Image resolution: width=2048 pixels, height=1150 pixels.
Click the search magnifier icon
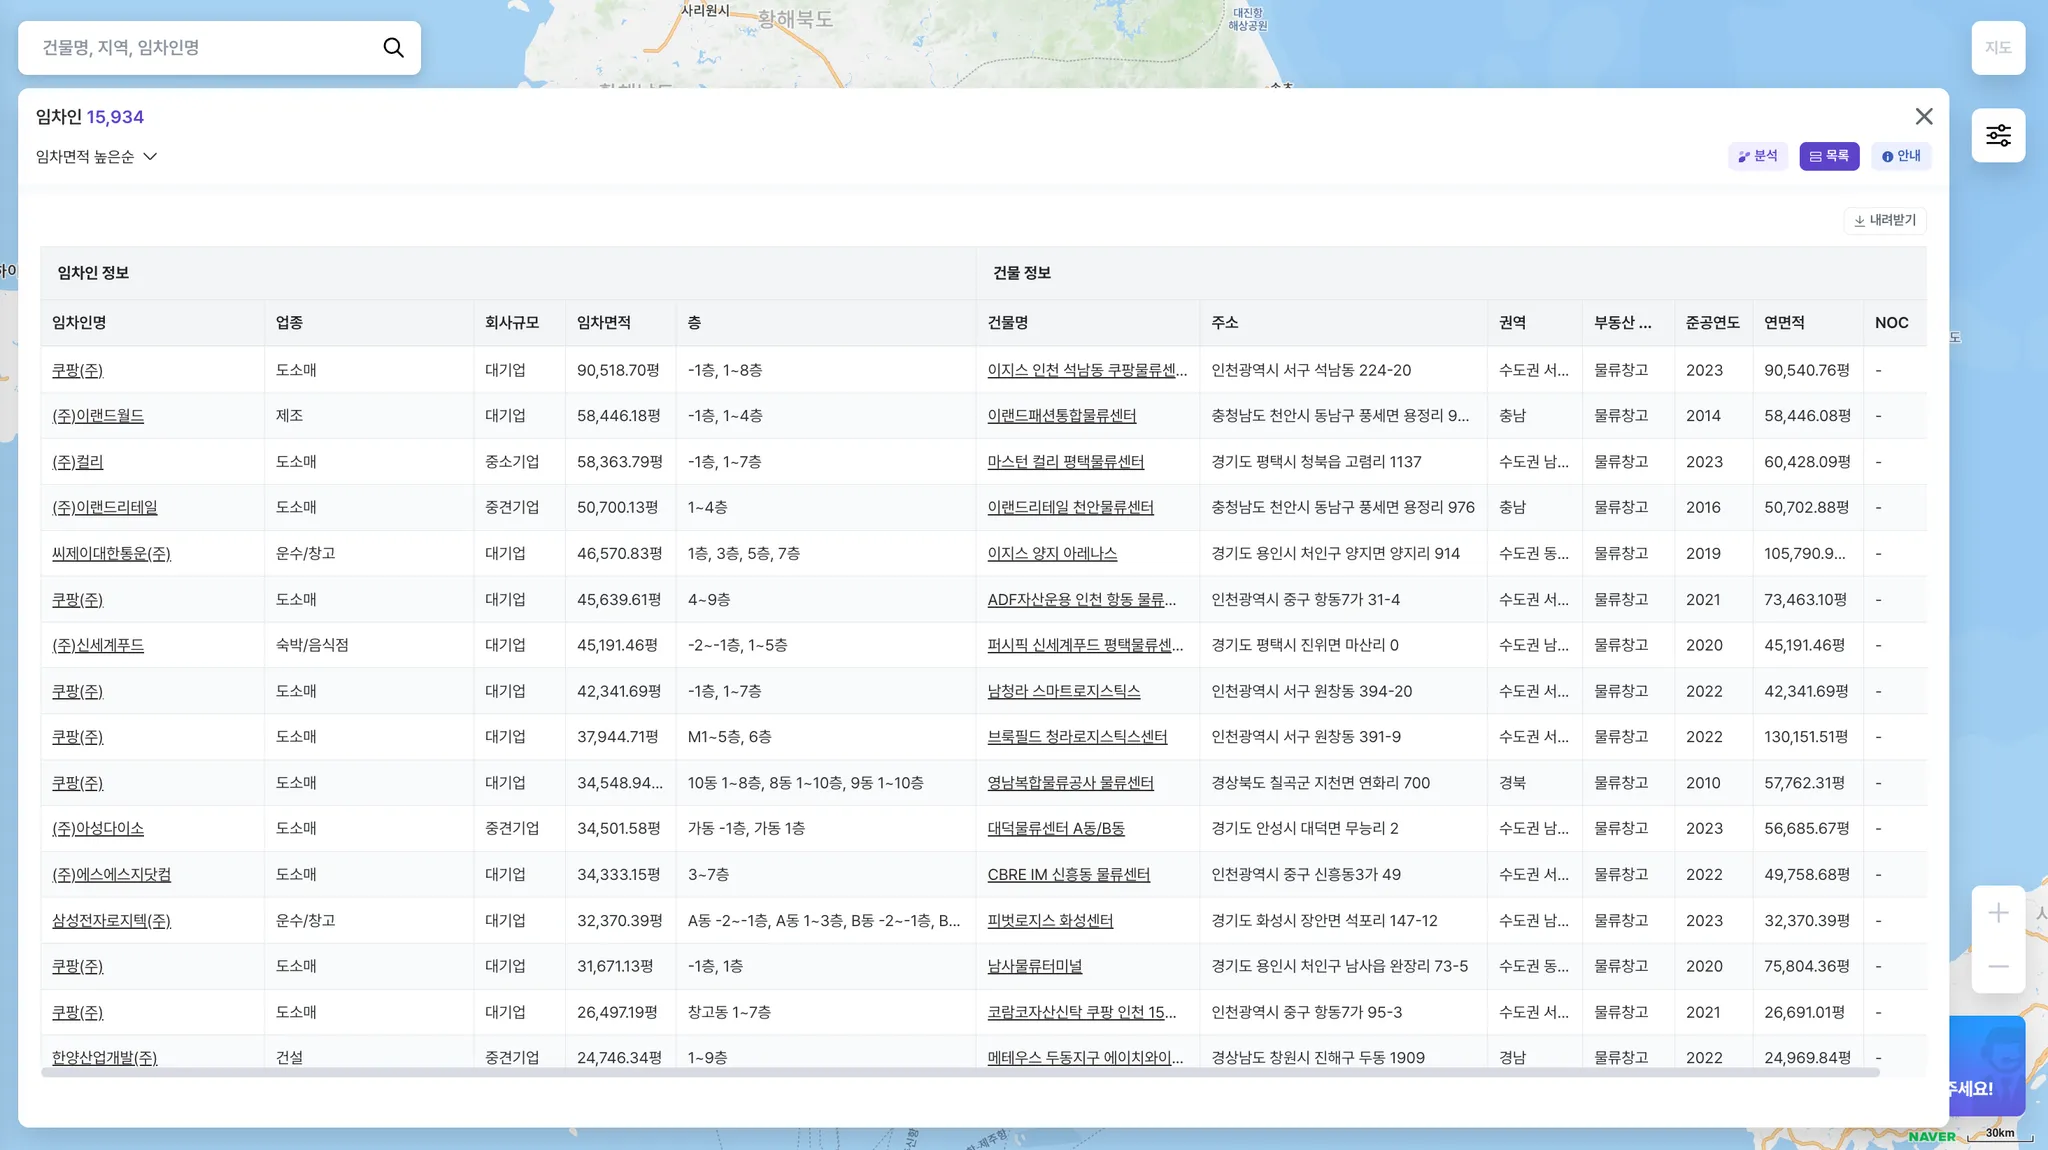[393, 48]
